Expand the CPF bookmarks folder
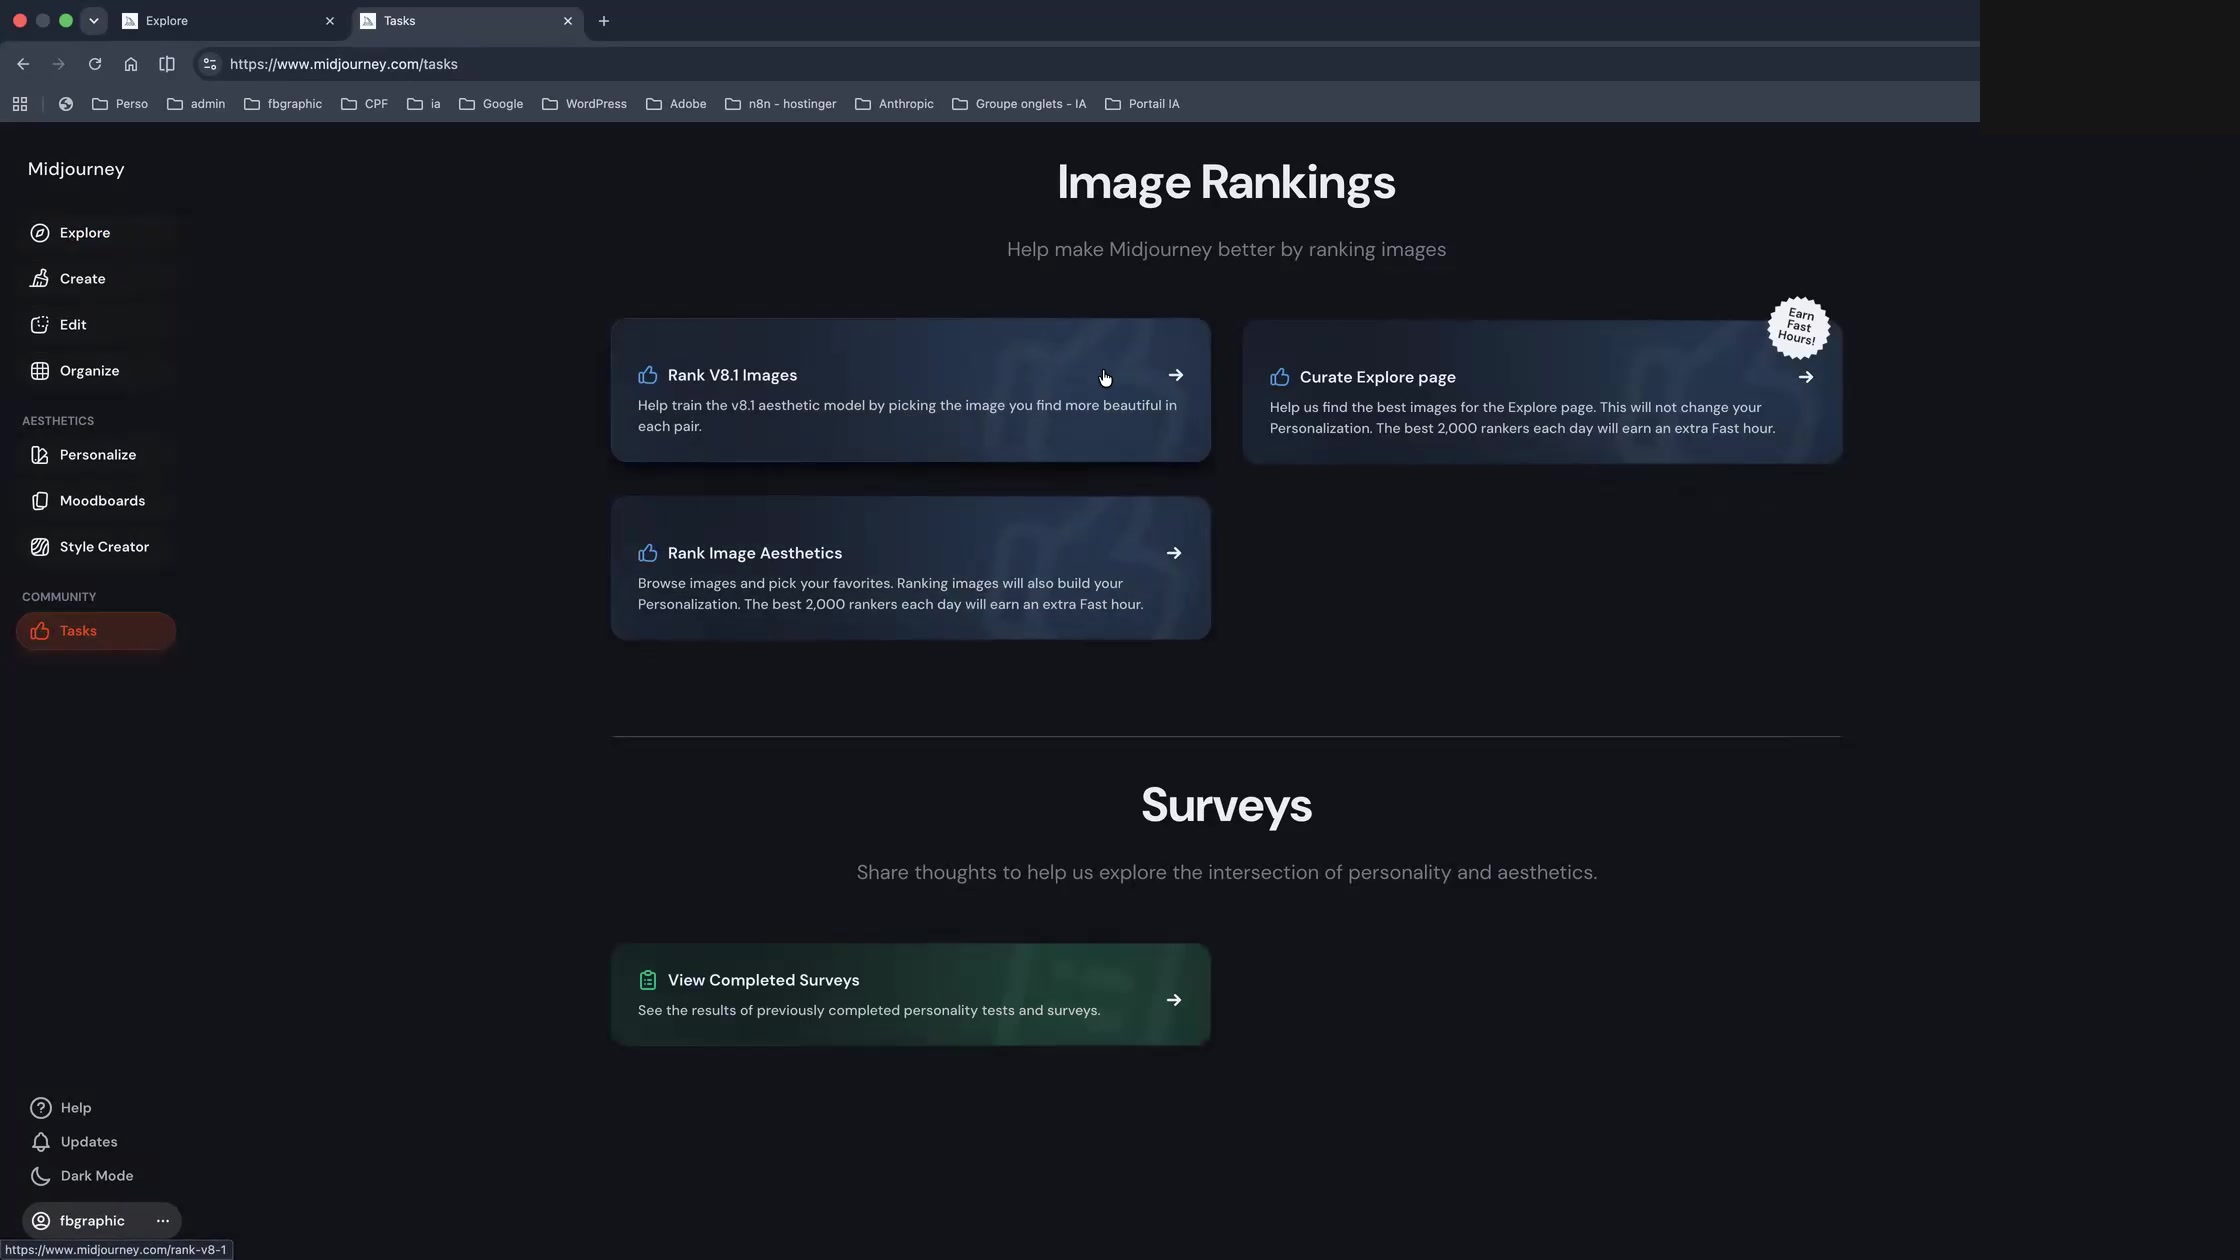Image resolution: width=2240 pixels, height=1260 pixels. point(364,104)
